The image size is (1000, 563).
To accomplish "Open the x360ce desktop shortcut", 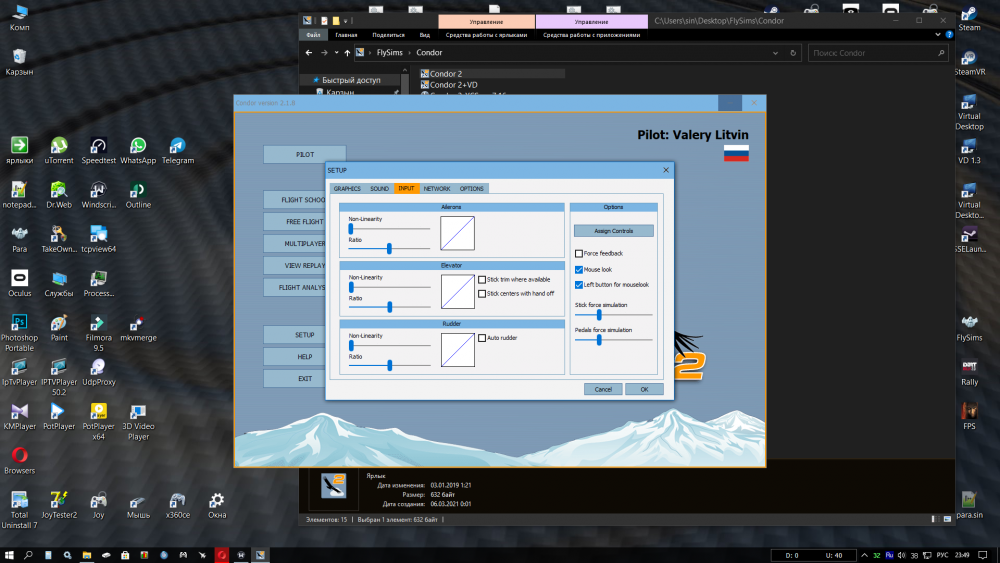I will pos(177,505).
